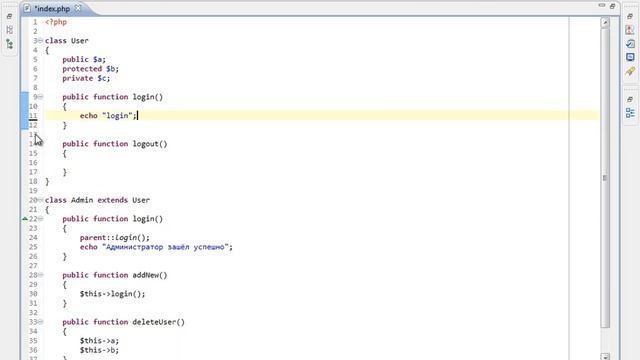
Task: Click the '<?php' opening tag on line 1
Action: pos(56,22)
